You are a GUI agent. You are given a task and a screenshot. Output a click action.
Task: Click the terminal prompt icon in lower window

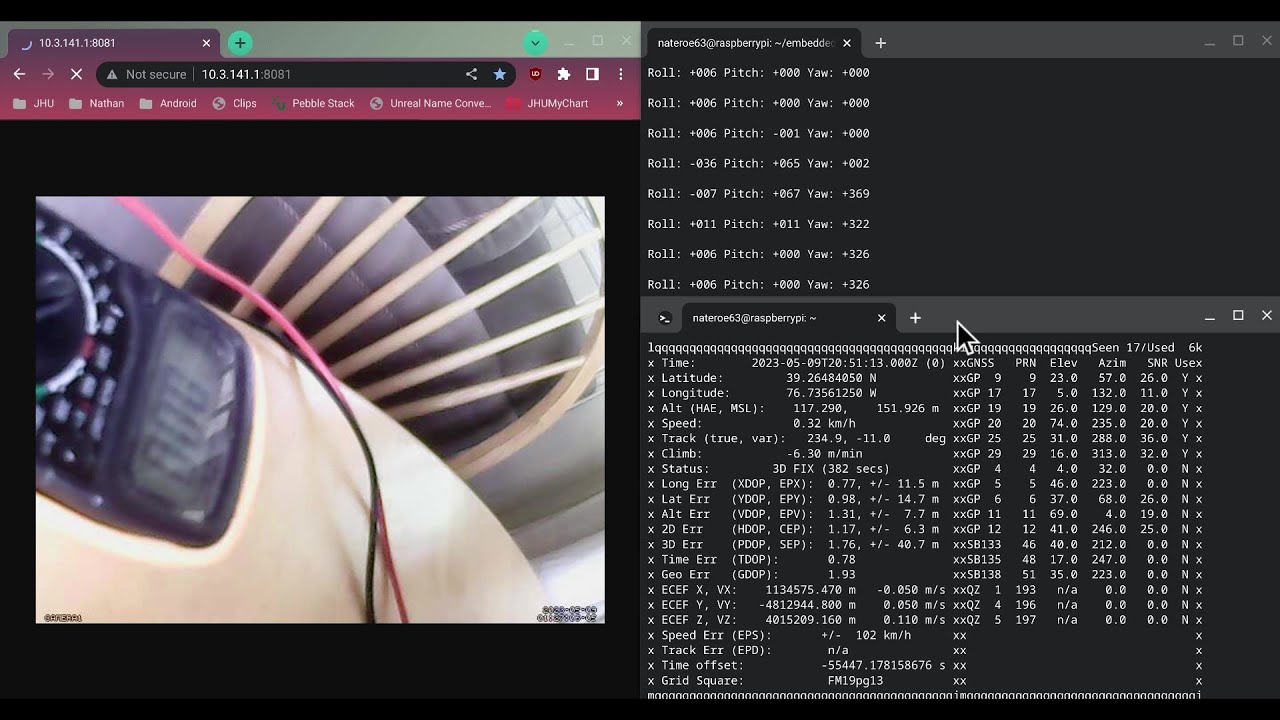(x=664, y=318)
